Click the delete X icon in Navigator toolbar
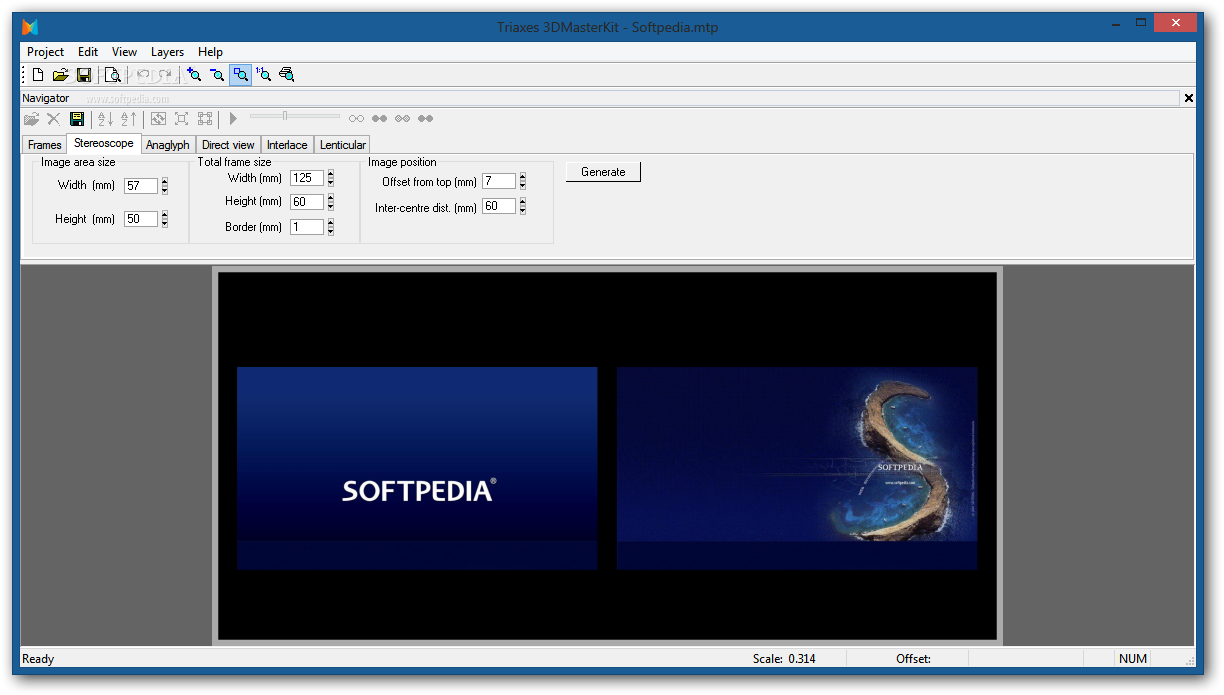The width and height of the screenshot is (1224, 695). [x=54, y=119]
